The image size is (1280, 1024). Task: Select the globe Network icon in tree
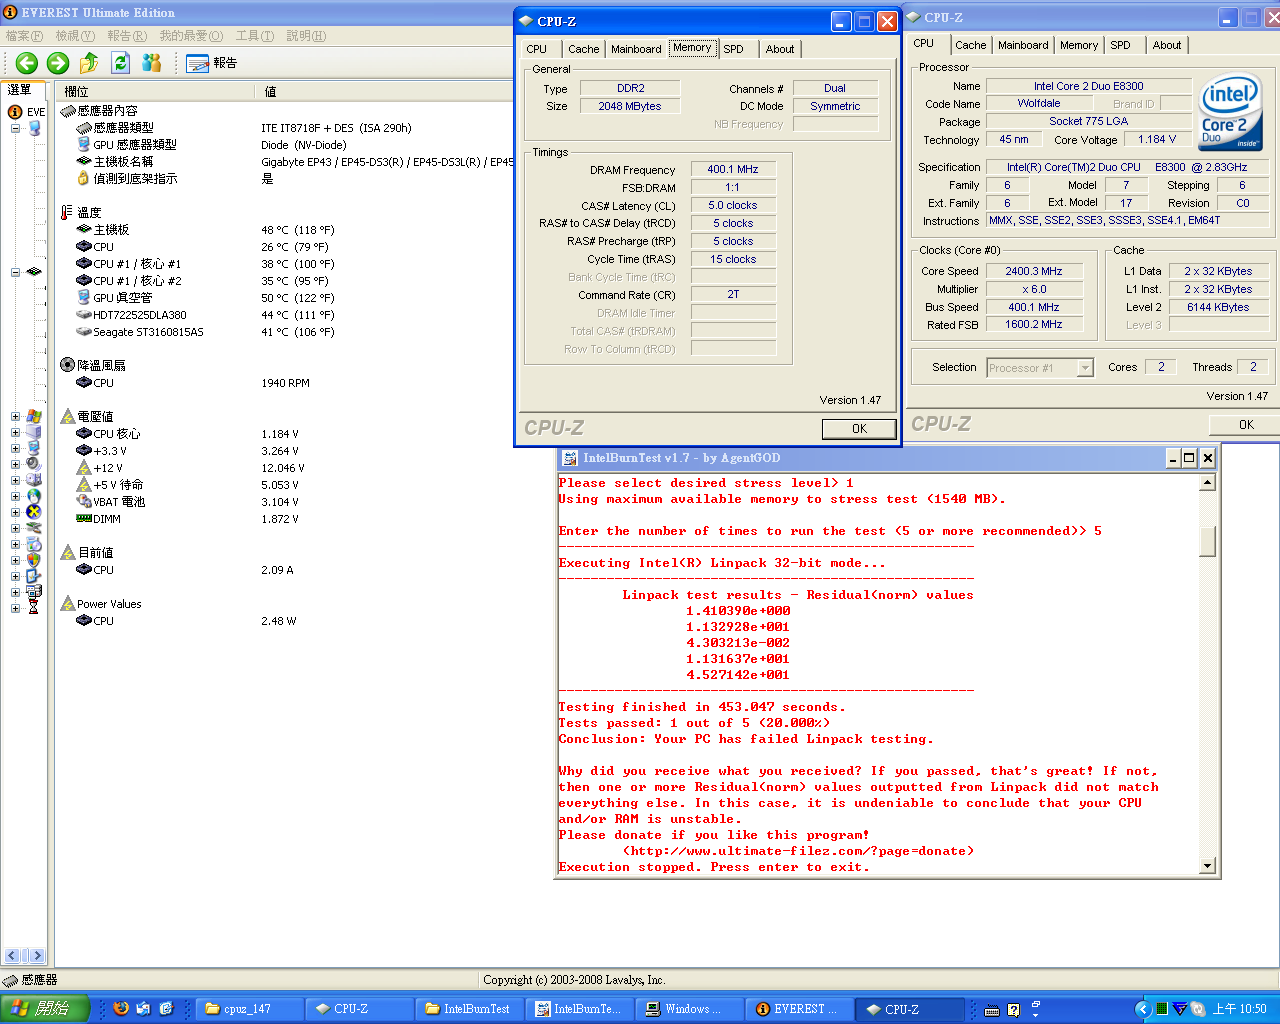[34, 496]
